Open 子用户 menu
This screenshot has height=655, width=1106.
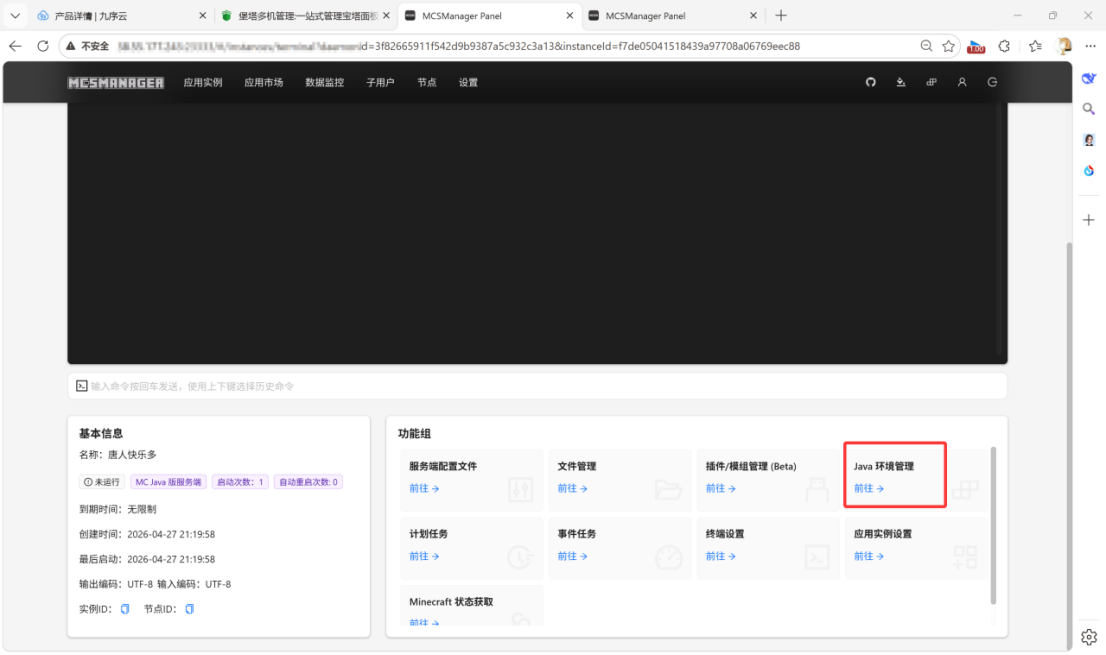tap(380, 82)
